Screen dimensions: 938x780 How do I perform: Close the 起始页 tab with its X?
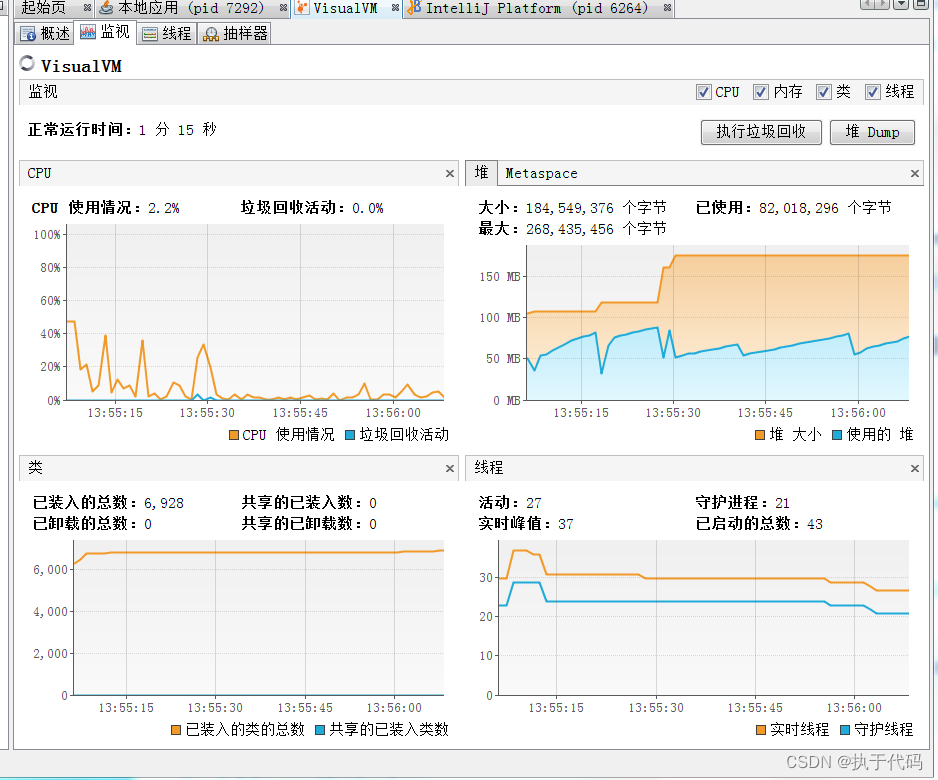(x=87, y=8)
